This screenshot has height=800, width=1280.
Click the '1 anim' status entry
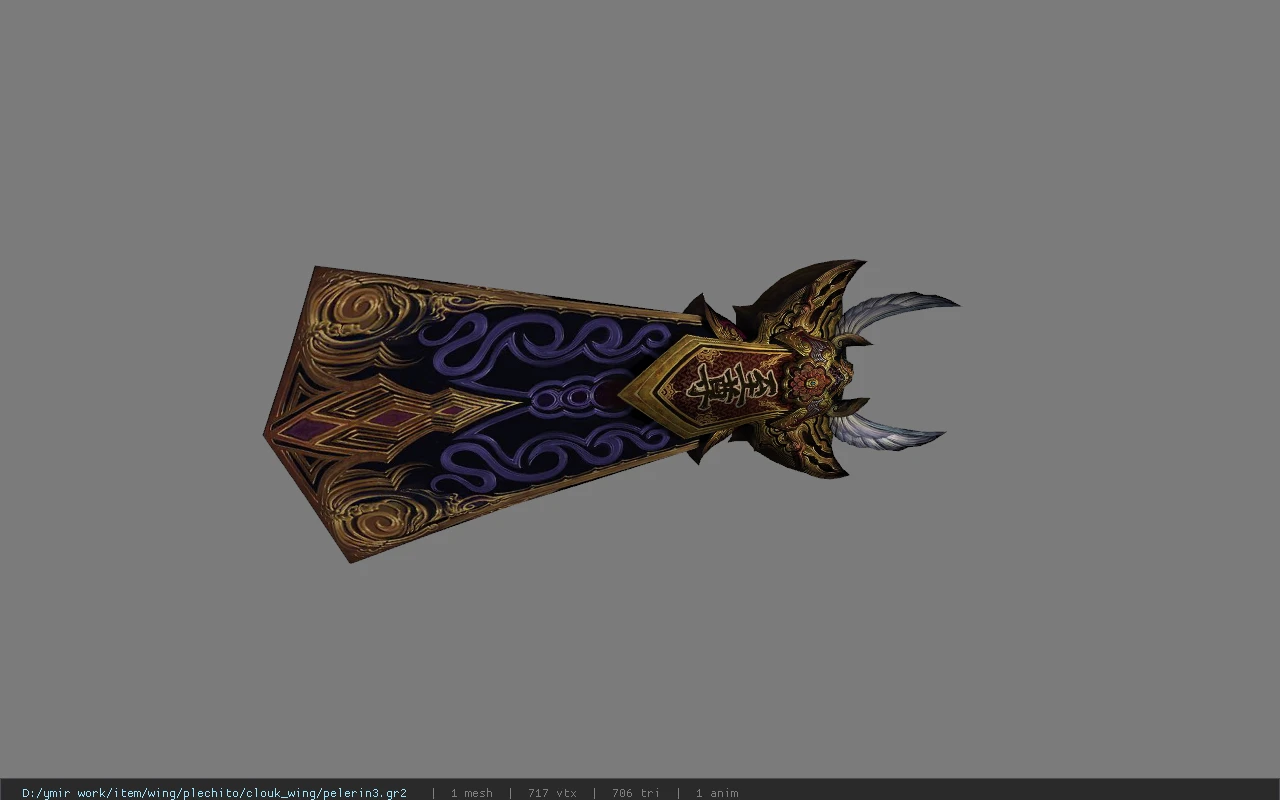717,793
